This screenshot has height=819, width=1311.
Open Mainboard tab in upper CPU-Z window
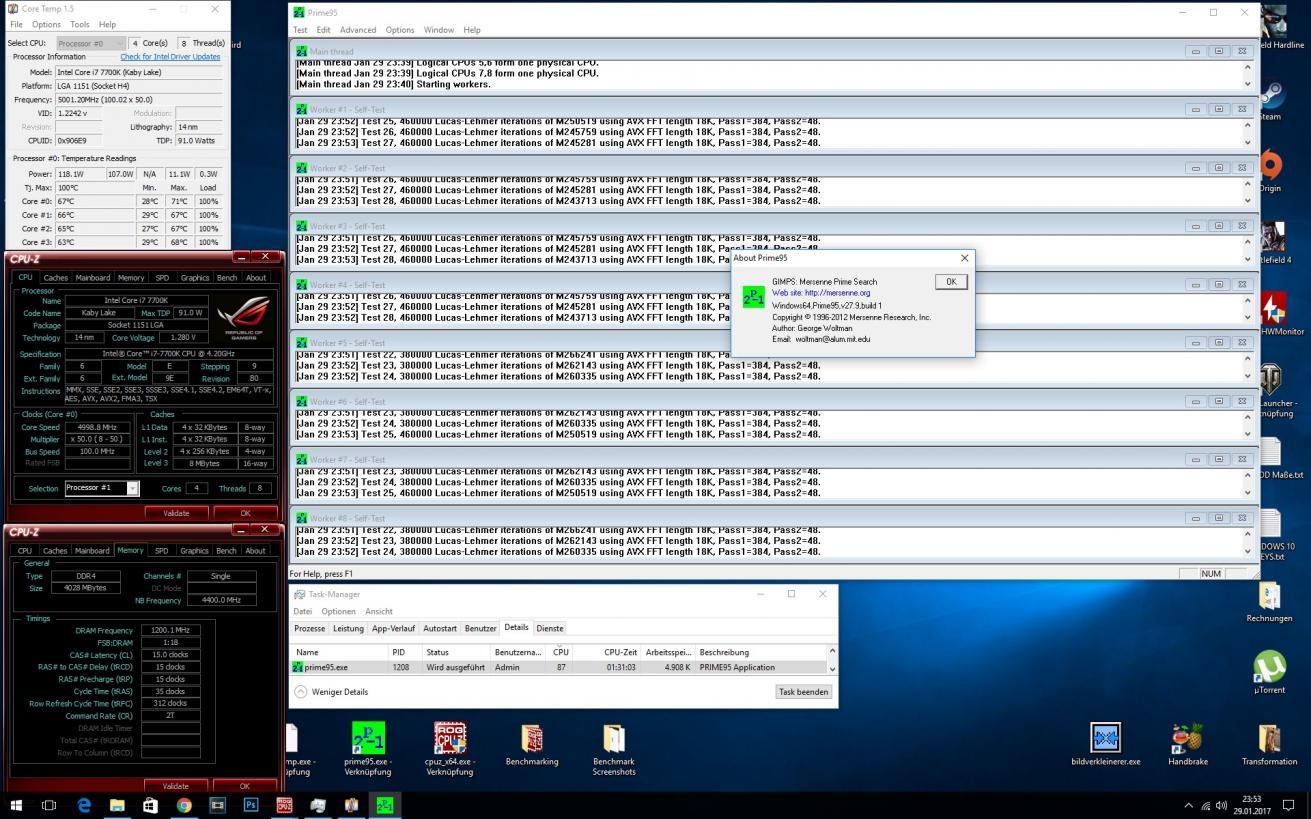tap(92, 278)
